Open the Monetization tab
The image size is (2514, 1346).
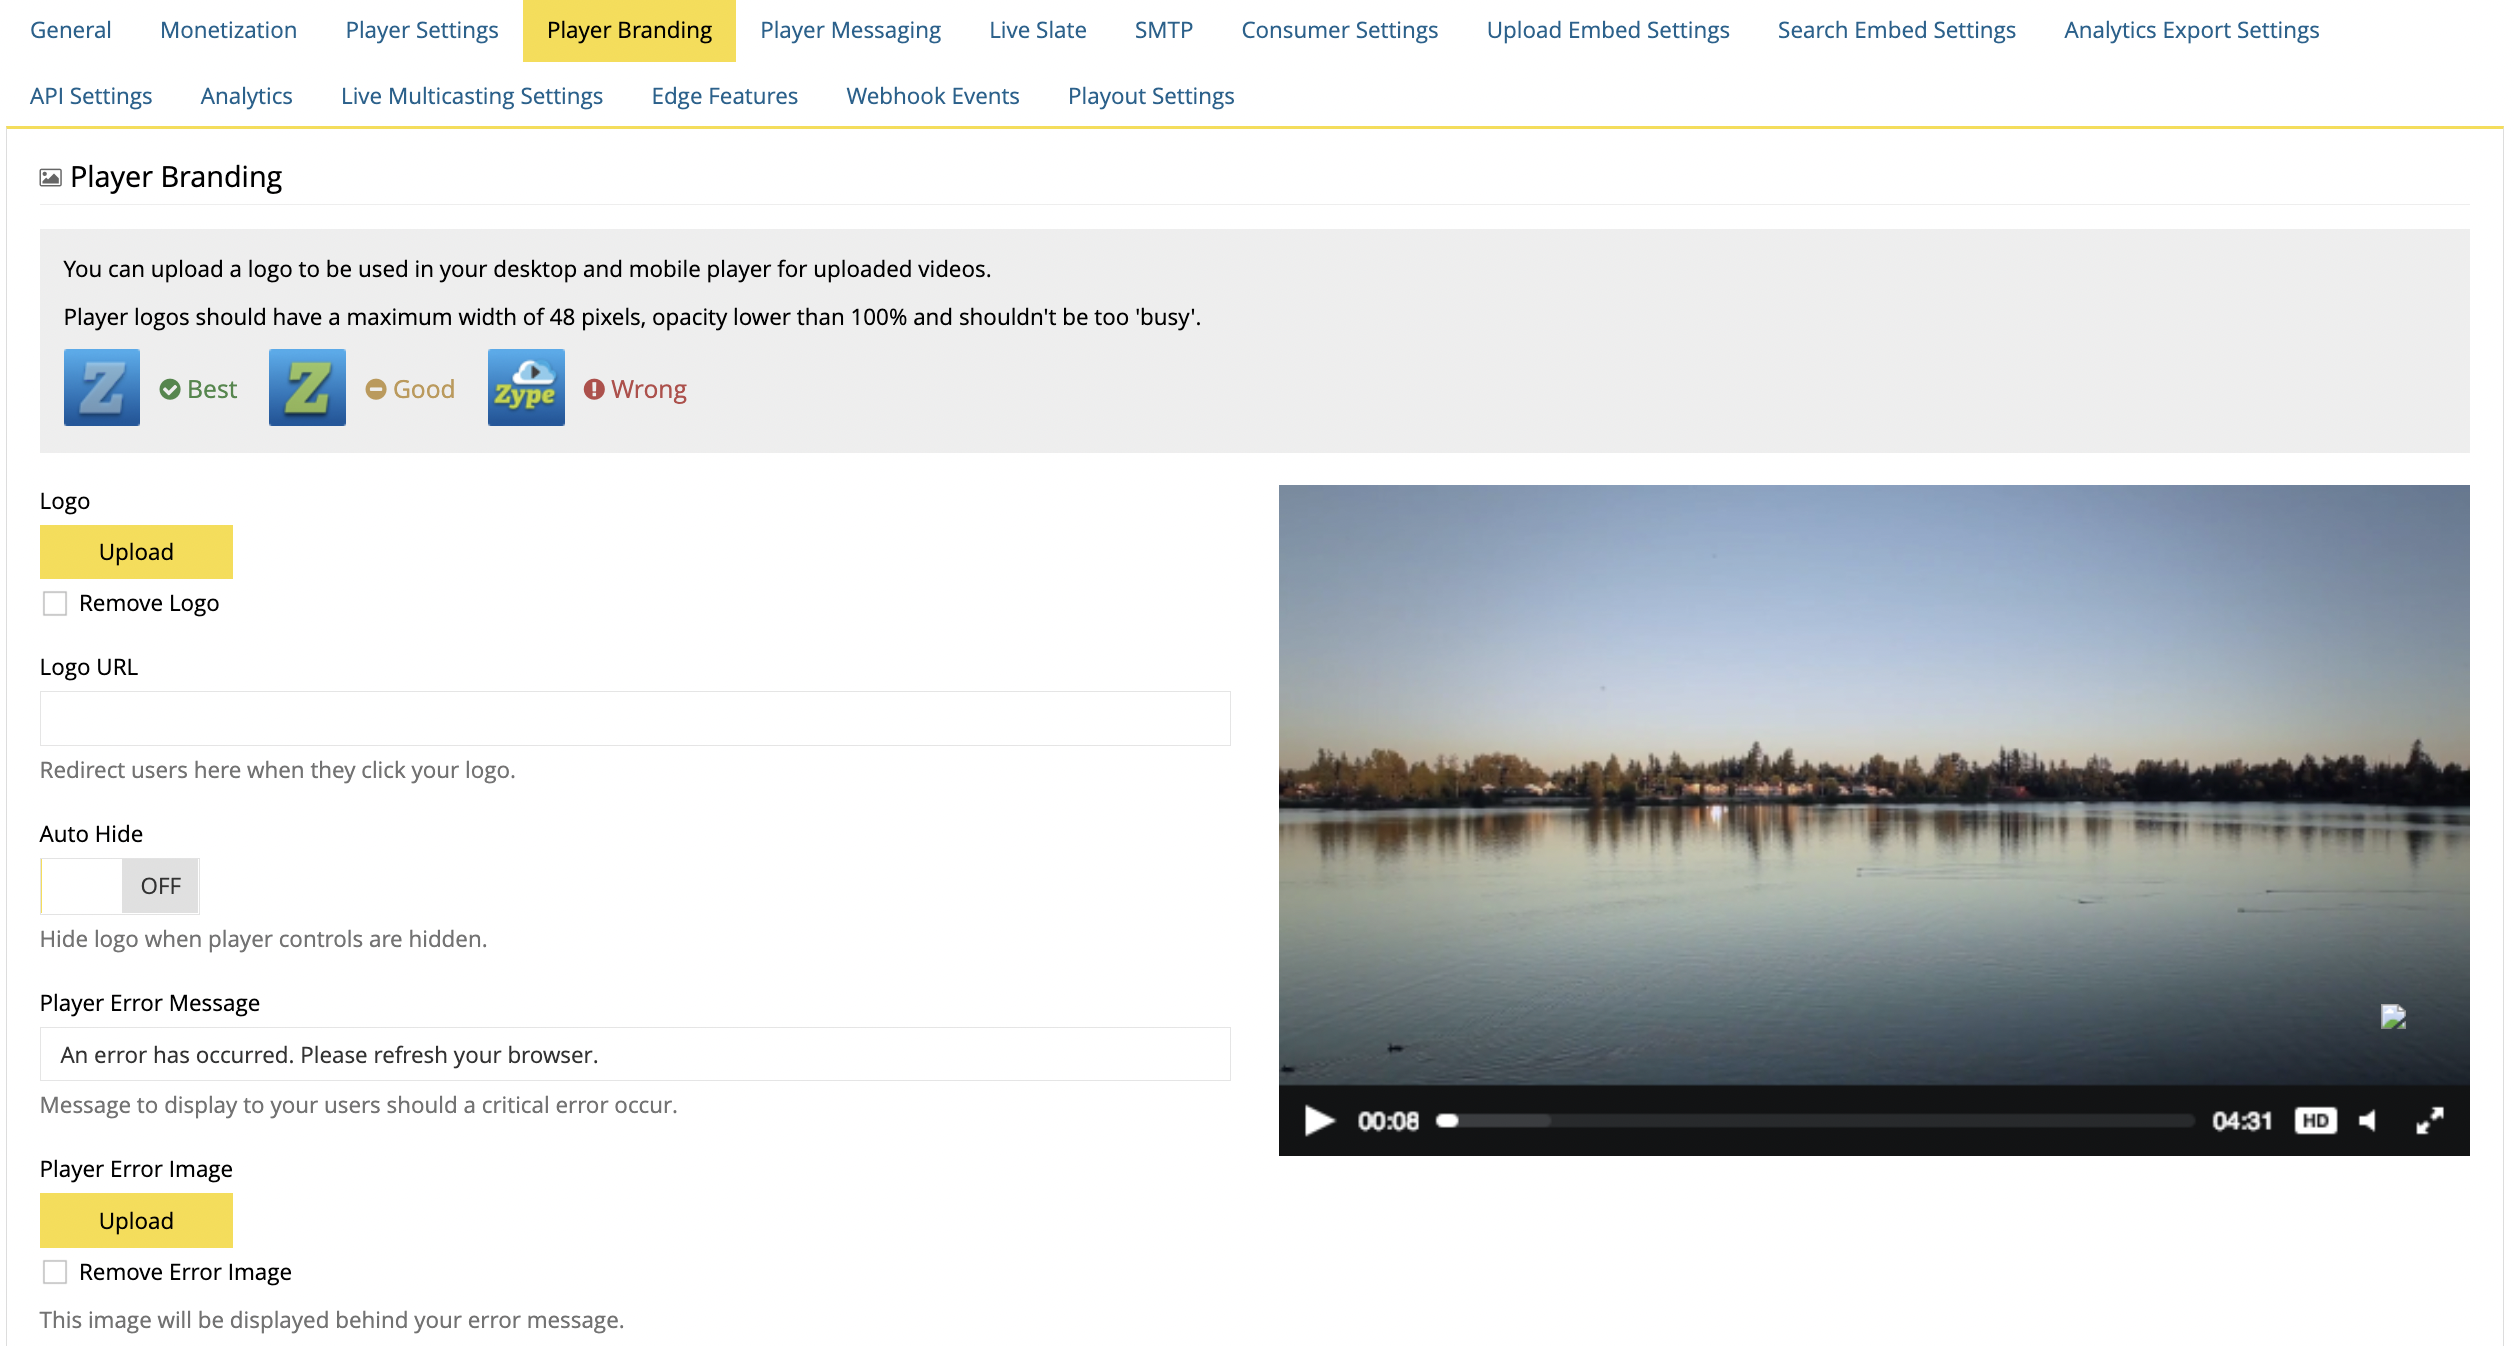[229, 30]
